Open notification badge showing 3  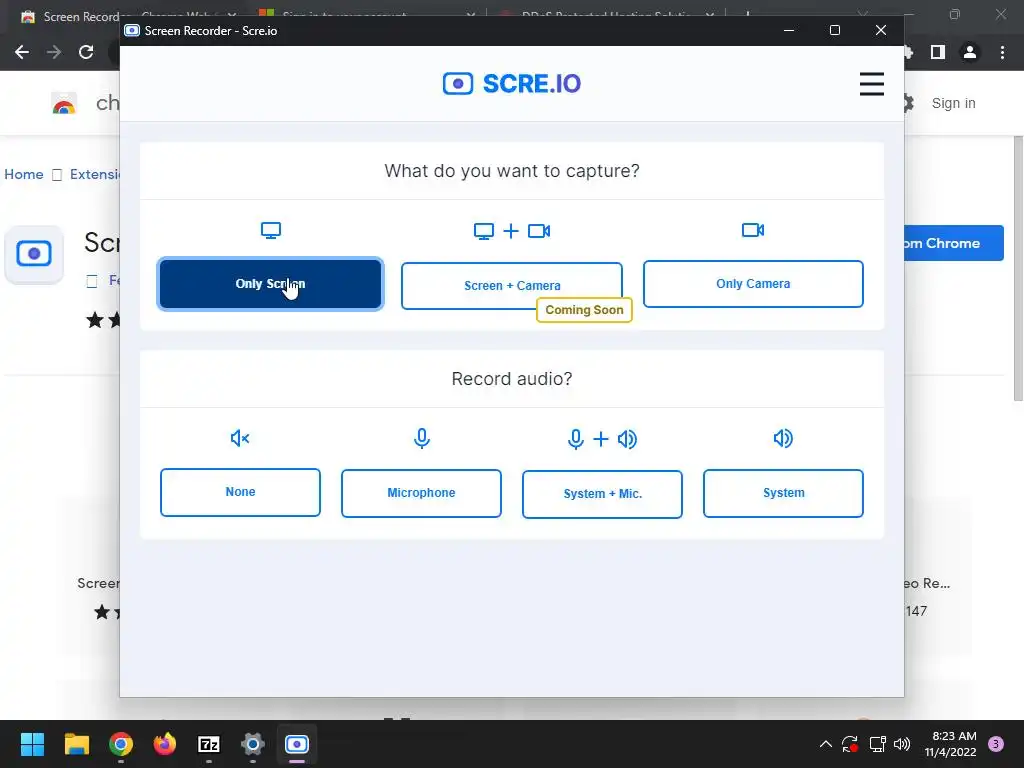(x=996, y=744)
